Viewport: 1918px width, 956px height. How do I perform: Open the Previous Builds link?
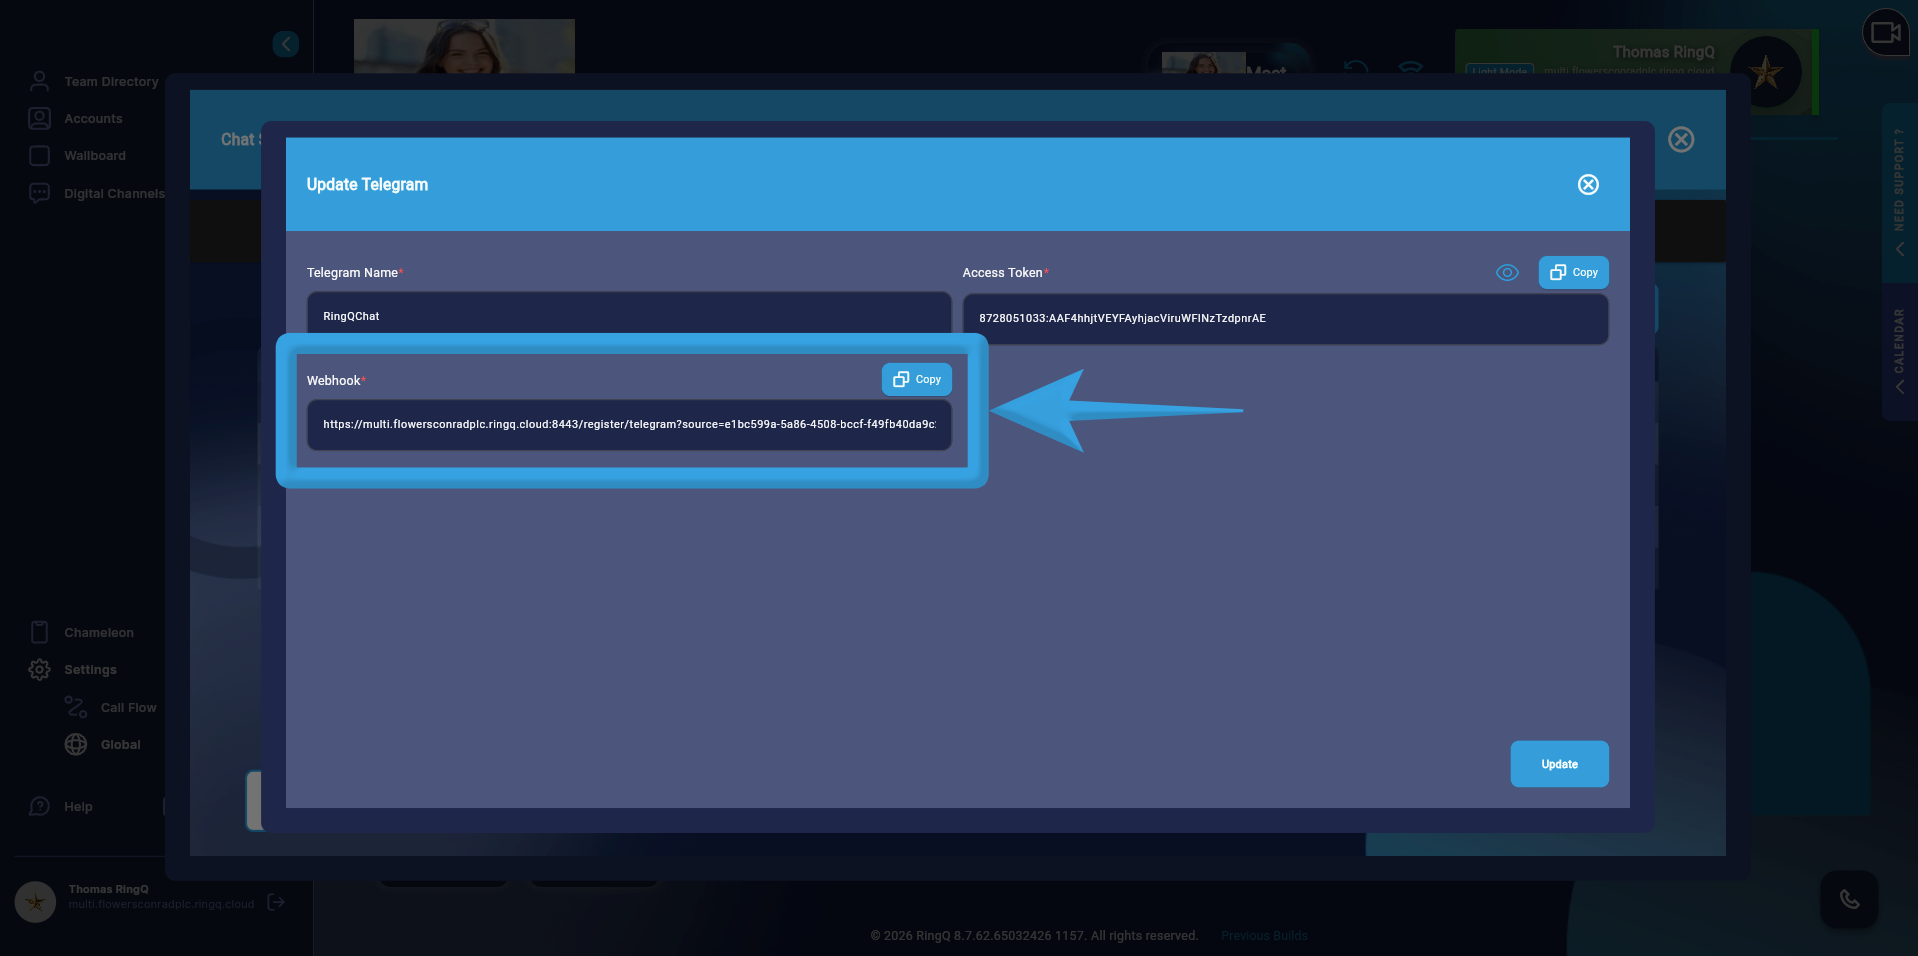(1263, 935)
